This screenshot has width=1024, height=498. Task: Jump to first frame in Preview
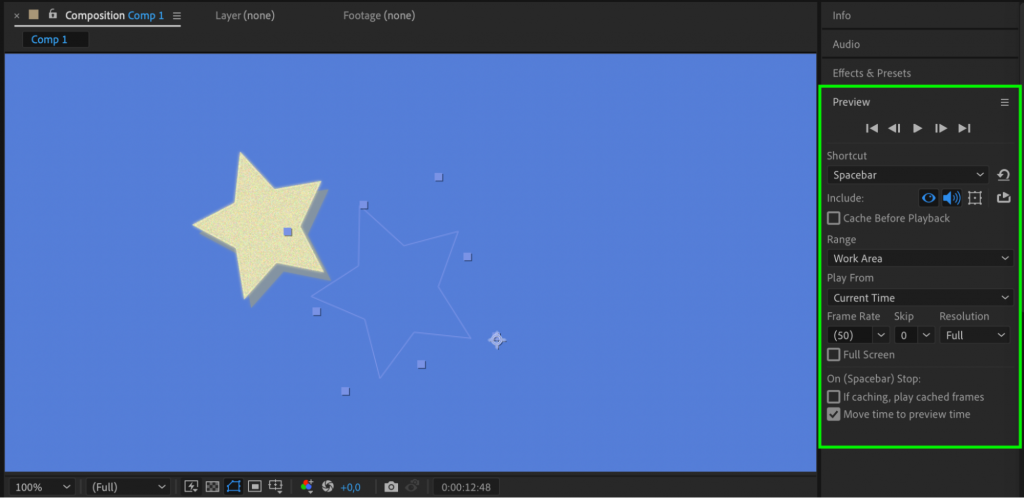[x=871, y=128]
